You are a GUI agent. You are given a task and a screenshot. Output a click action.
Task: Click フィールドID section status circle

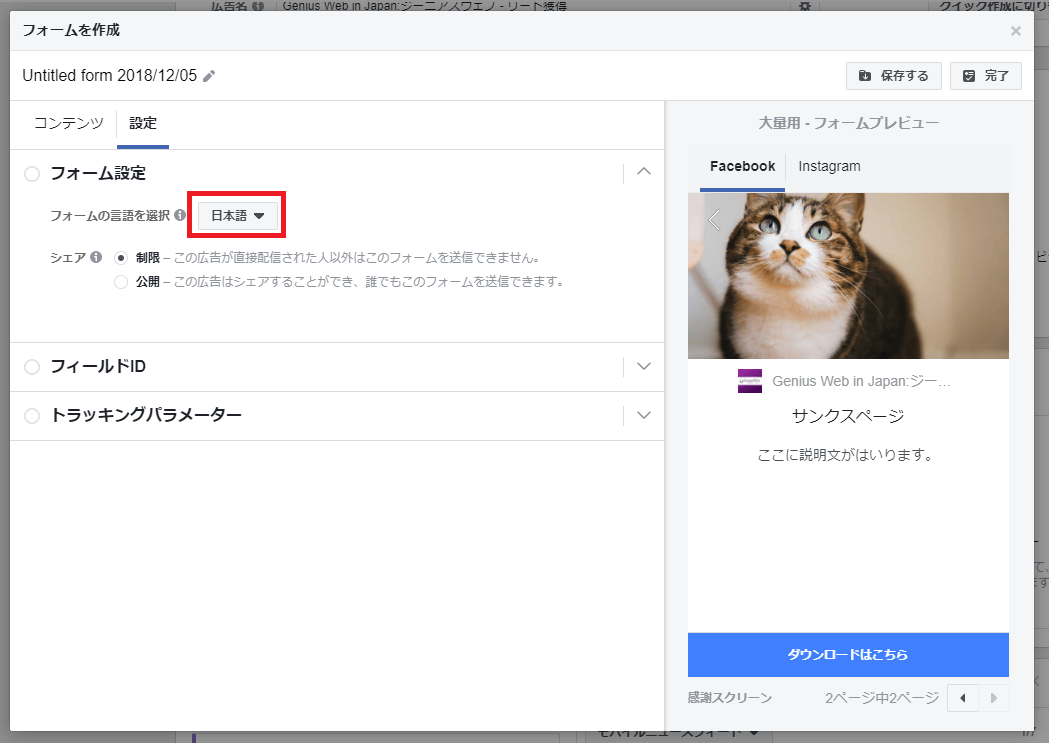coord(32,366)
